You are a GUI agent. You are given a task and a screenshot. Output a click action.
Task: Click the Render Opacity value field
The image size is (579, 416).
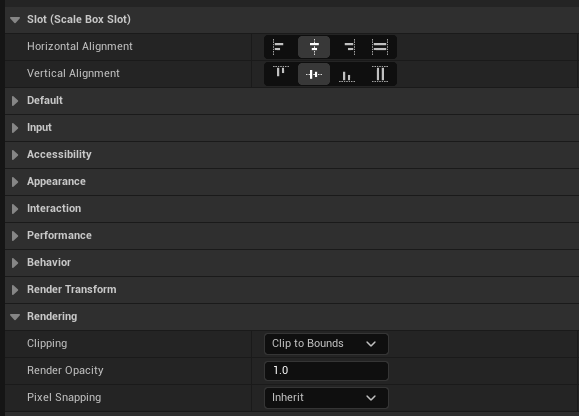(x=326, y=371)
